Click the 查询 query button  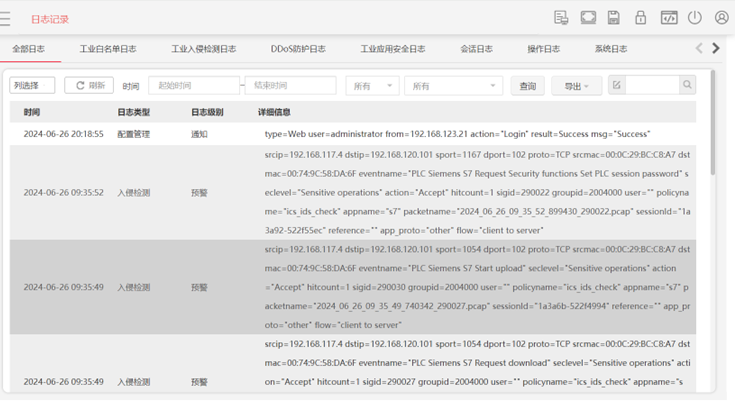pos(528,86)
